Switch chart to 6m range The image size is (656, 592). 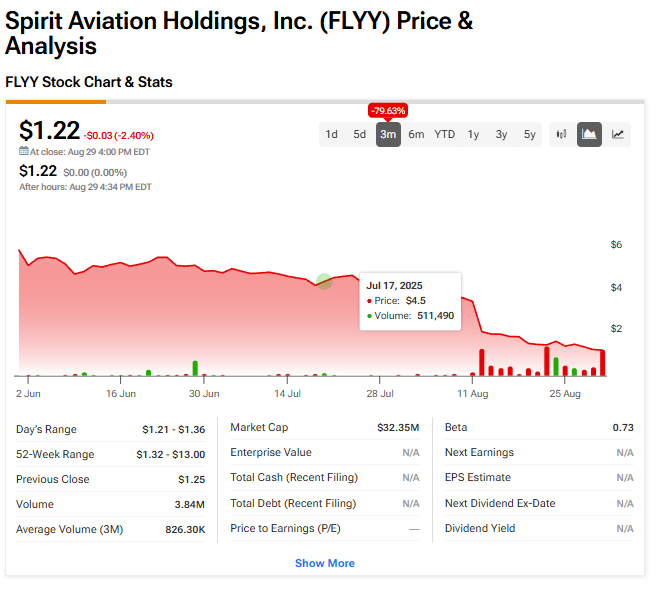click(416, 134)
